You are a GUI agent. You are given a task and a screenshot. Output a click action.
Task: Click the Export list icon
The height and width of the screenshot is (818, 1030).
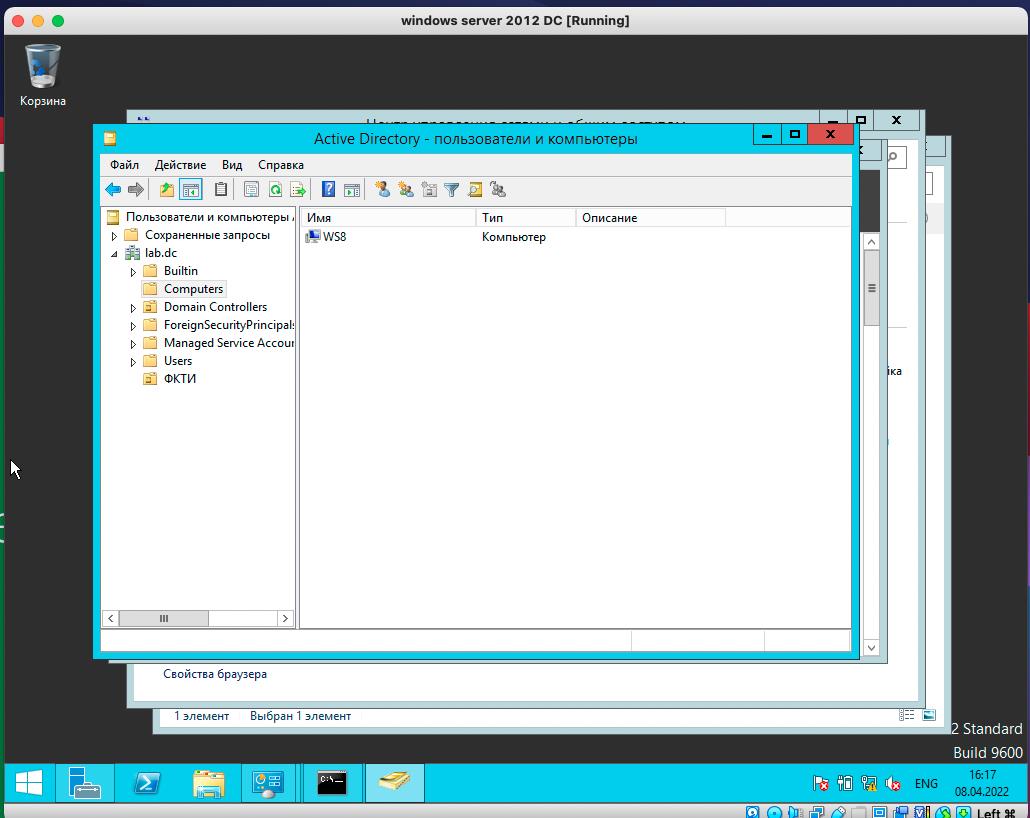(x=298, y=190)
